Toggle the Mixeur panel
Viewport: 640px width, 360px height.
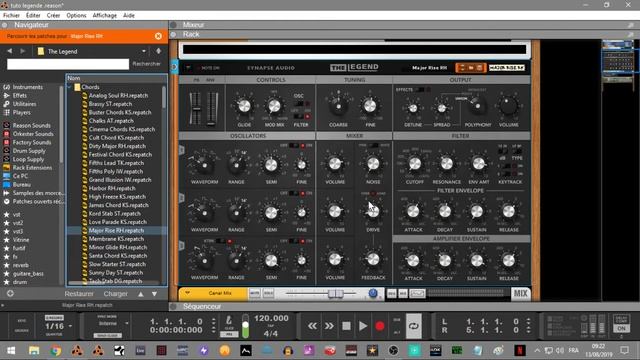(173, 25)
